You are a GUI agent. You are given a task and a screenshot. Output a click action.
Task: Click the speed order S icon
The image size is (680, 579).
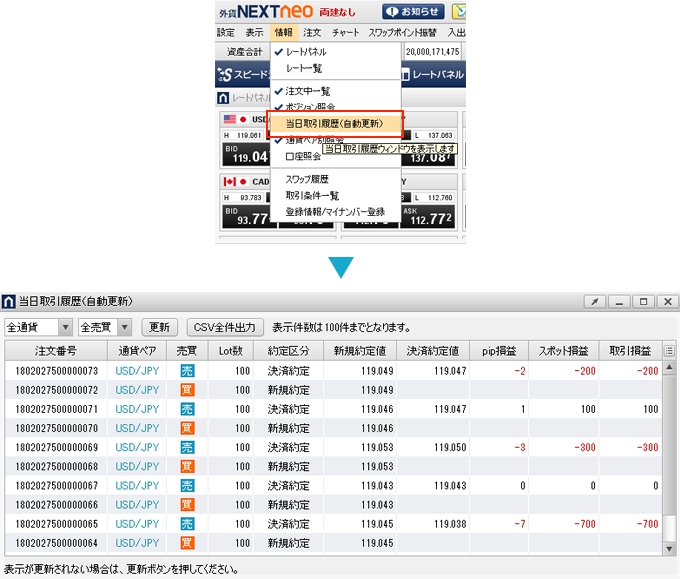coord(226,75)
